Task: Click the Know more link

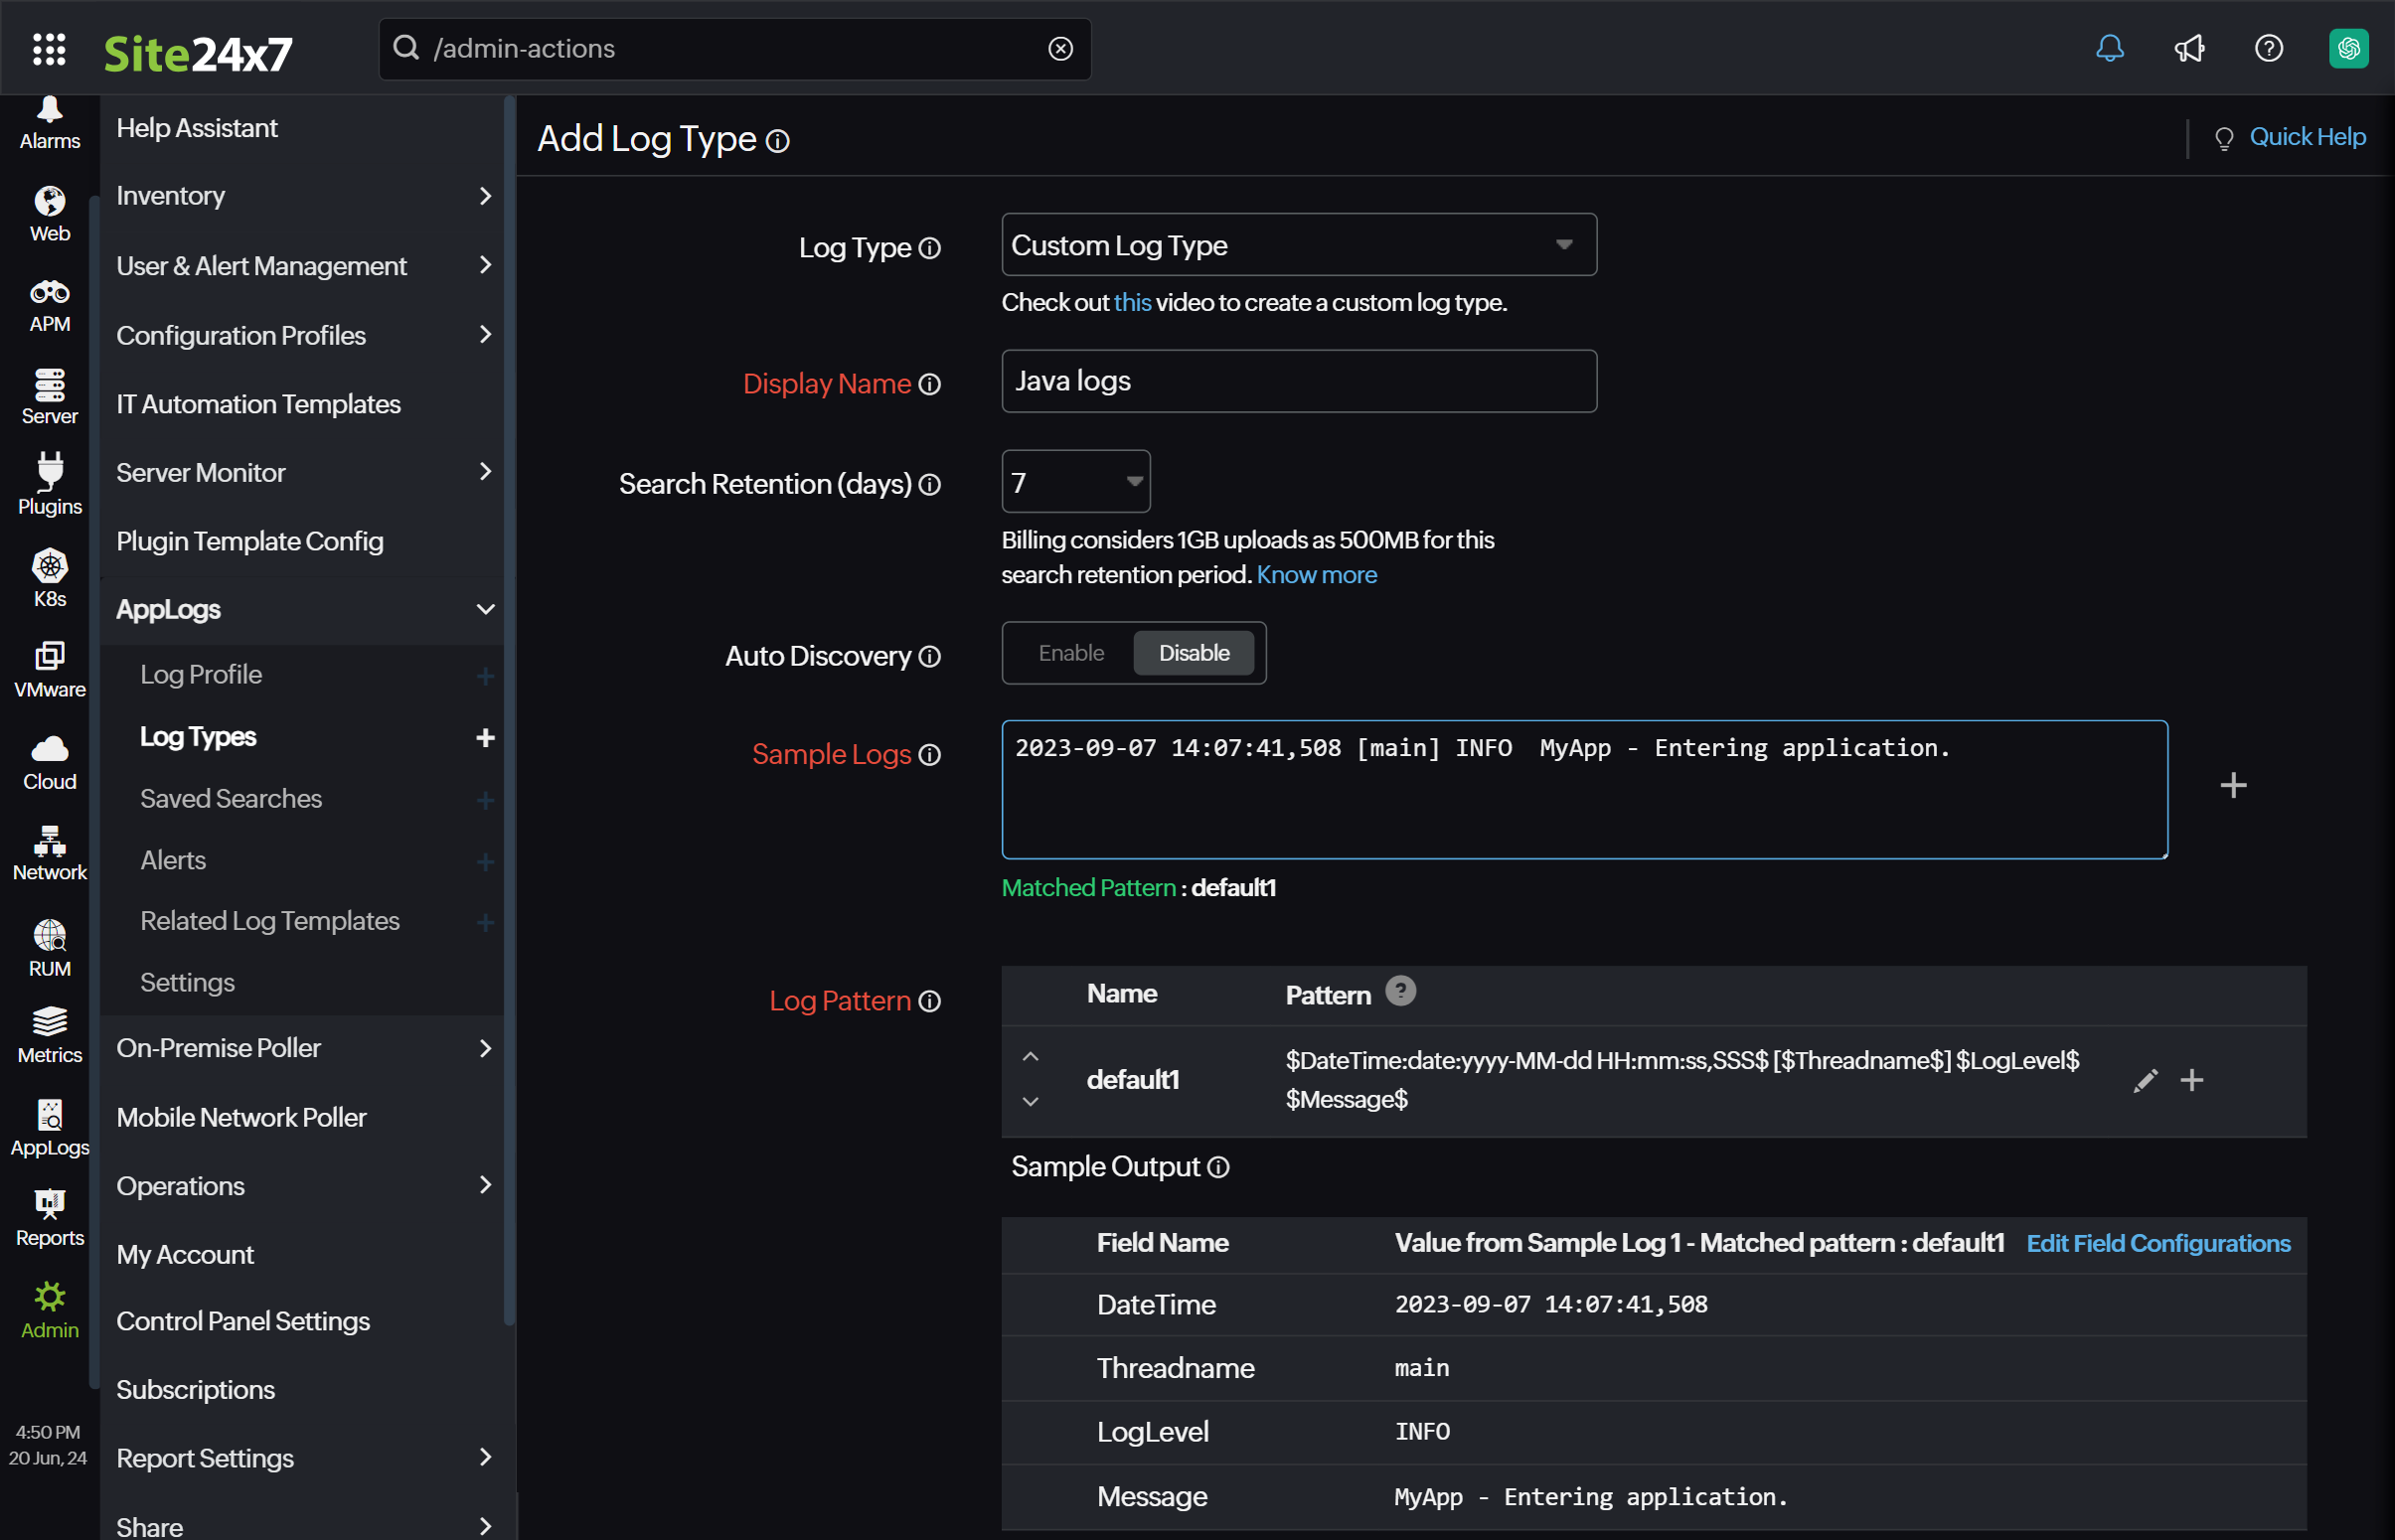Action: point(1315,572)
